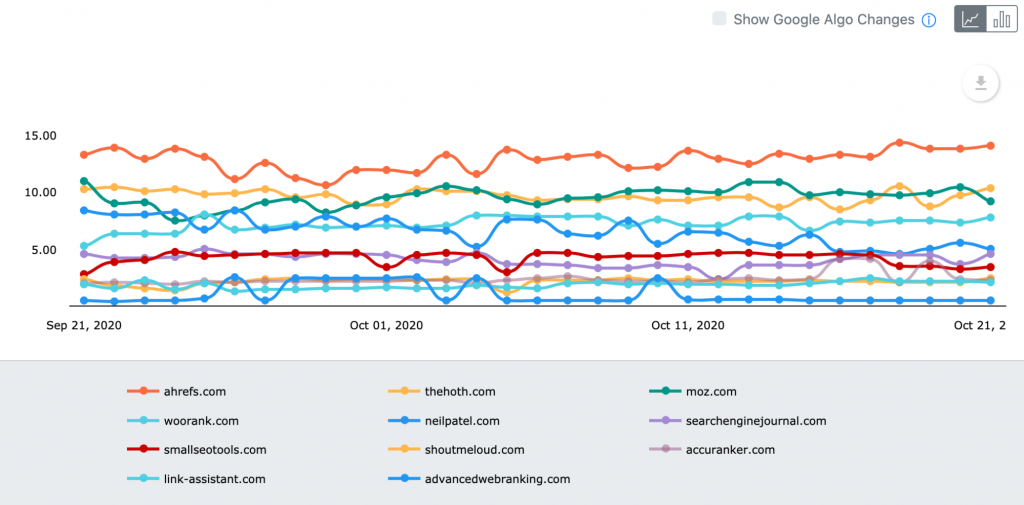Hide accuranker.com series in legend

(x=712, y=449)
